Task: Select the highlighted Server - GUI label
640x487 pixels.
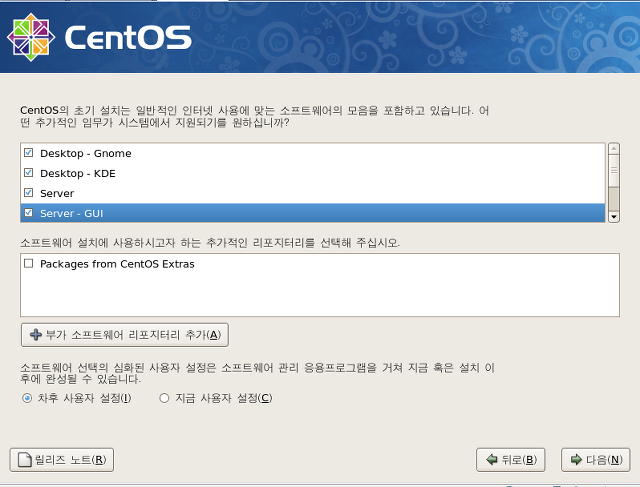Action: click(72, 213)
